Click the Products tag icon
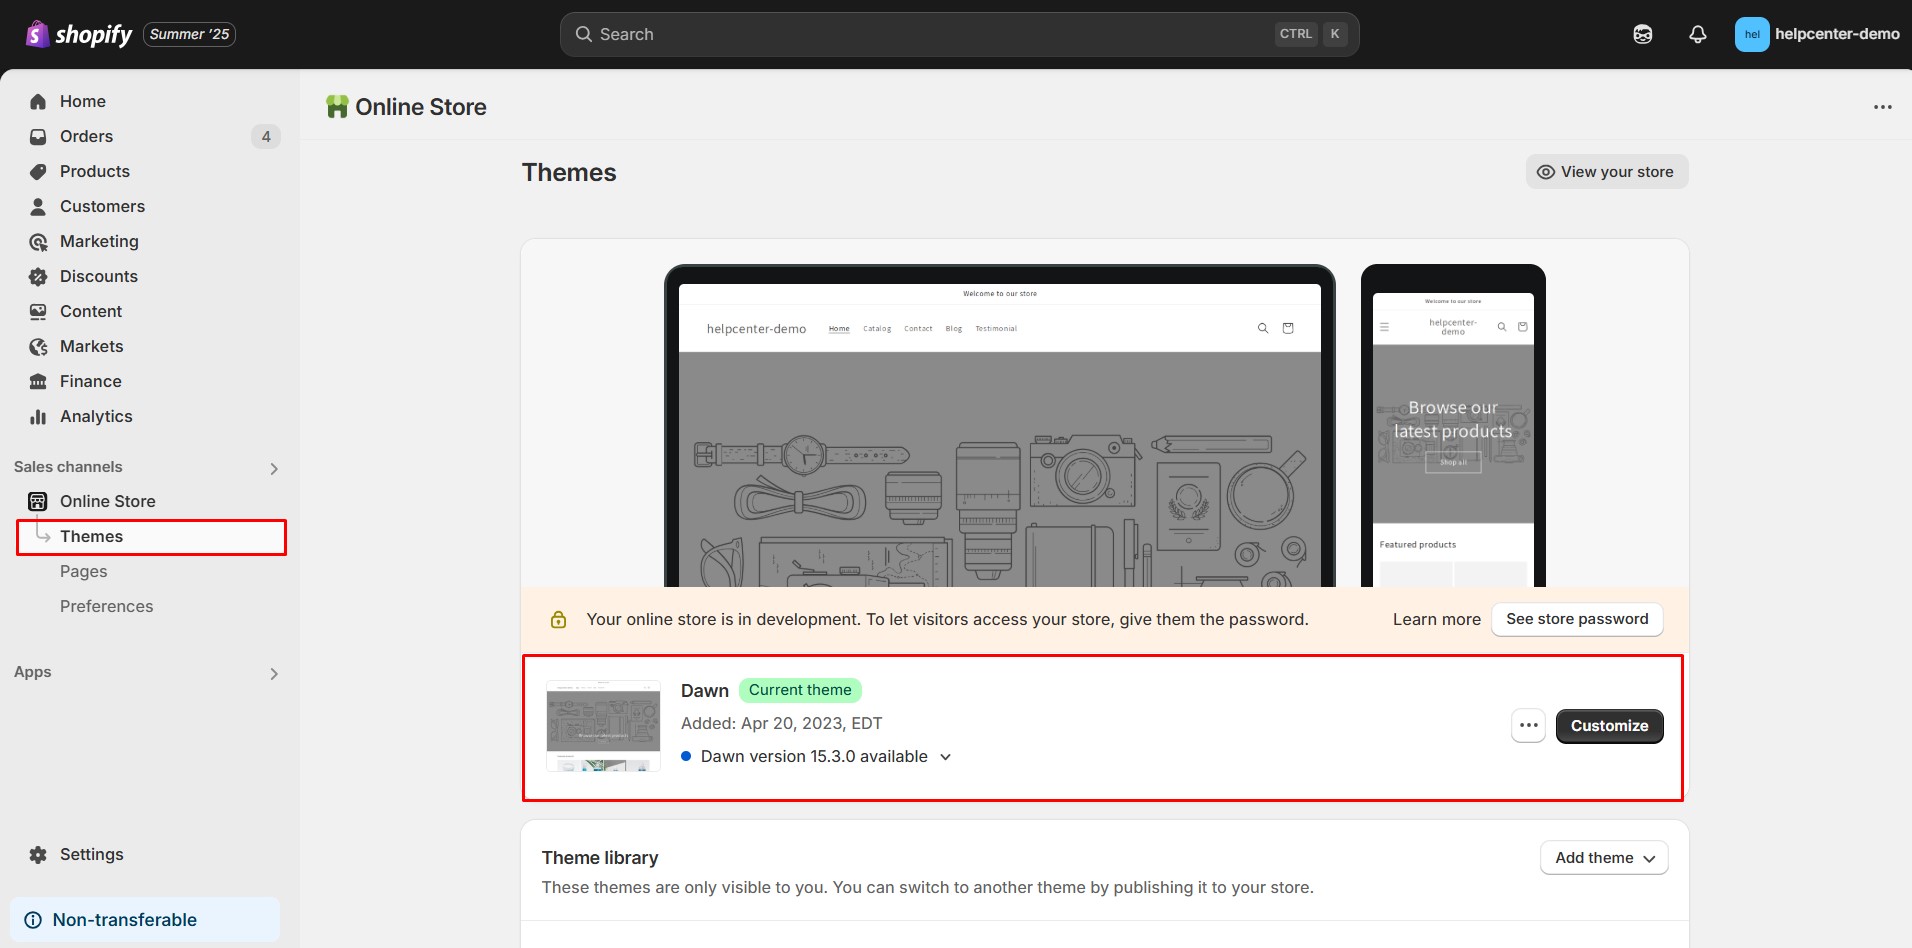The height and width of the screenshot is (948, 1912). pos(38,172)
